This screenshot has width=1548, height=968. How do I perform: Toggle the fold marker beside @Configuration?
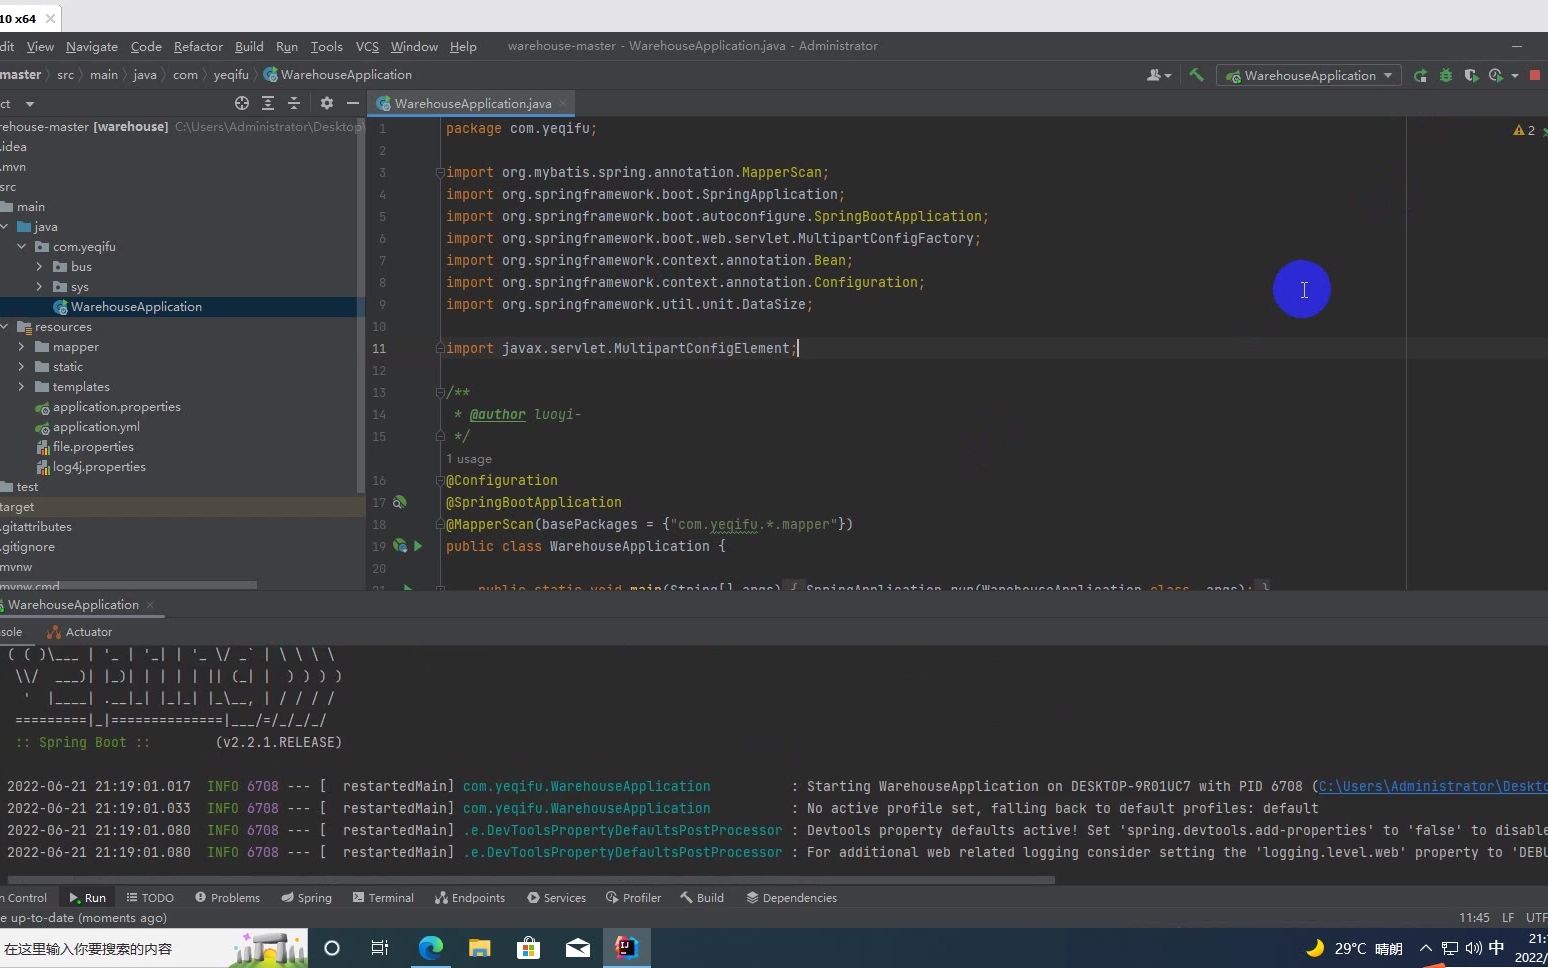click(x=440, y=481)
